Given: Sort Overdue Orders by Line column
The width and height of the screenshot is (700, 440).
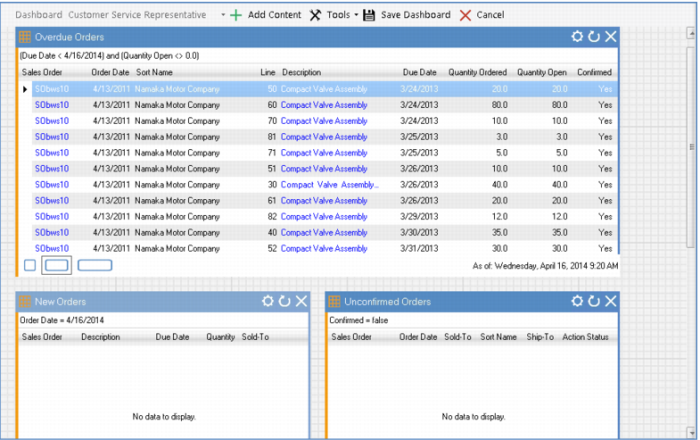Looking at the screenshot, I should pyautogui.click(x=268, y=72).
